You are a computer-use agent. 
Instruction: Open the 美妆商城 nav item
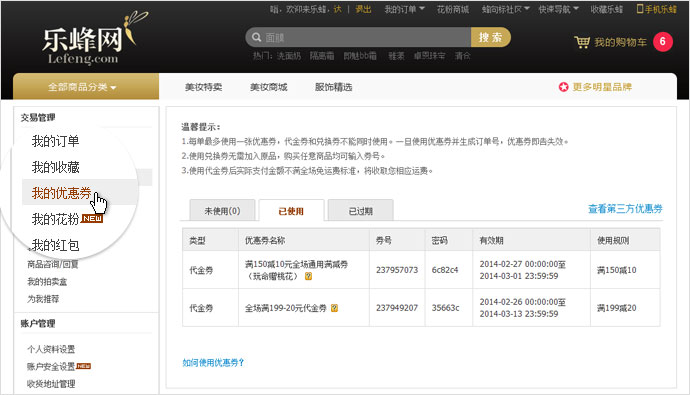coord(268,87)
